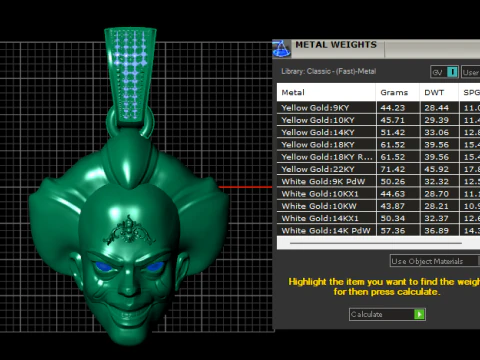Click the 50.26 grams cell
The image size is (480, 360).
coord(398,182)
